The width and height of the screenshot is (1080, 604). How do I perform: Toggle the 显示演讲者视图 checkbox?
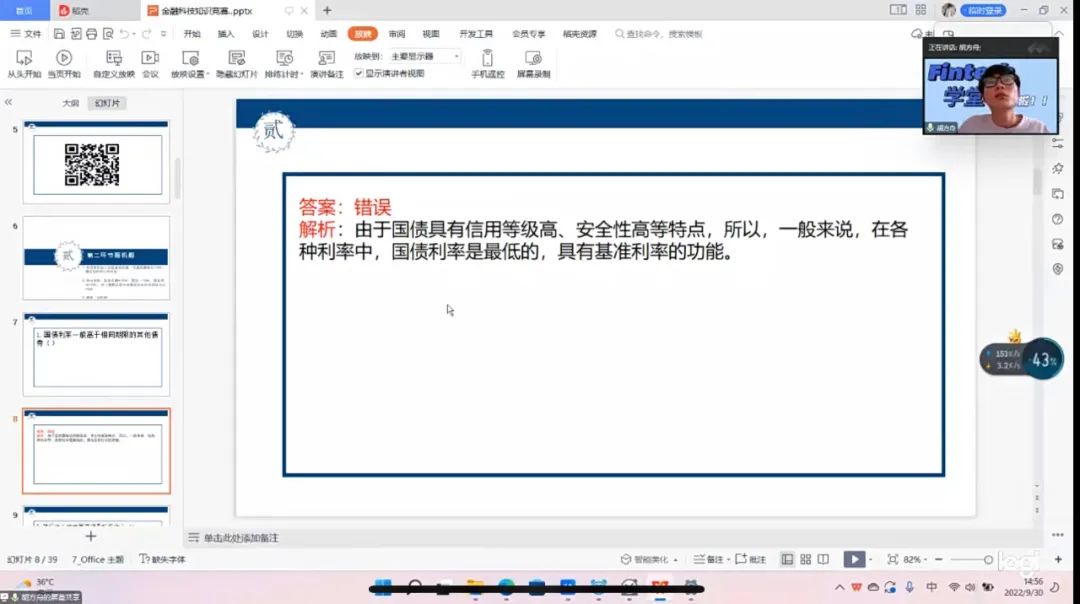click(x=359, y=73)
